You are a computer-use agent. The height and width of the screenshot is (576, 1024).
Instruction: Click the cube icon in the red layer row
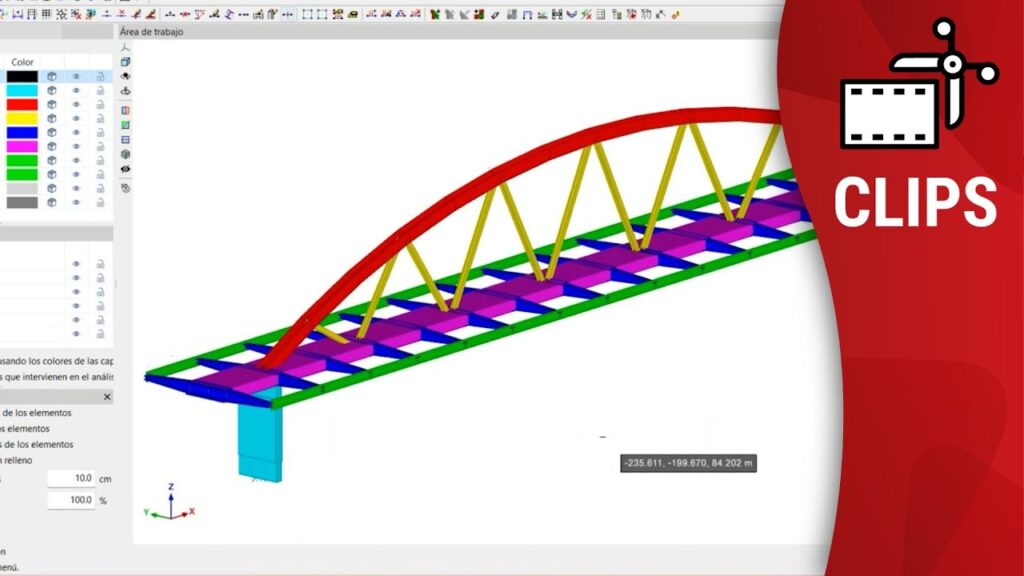point(51,104)
